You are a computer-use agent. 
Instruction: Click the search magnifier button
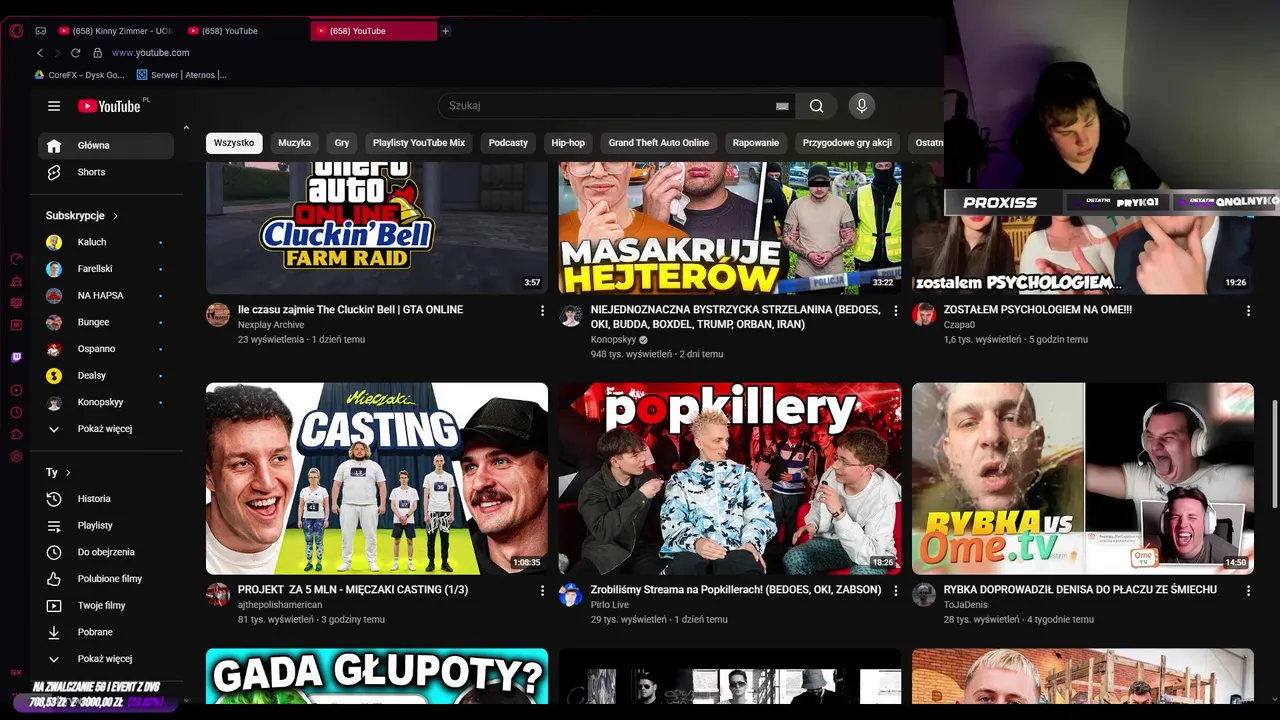(x=817, y=106)
